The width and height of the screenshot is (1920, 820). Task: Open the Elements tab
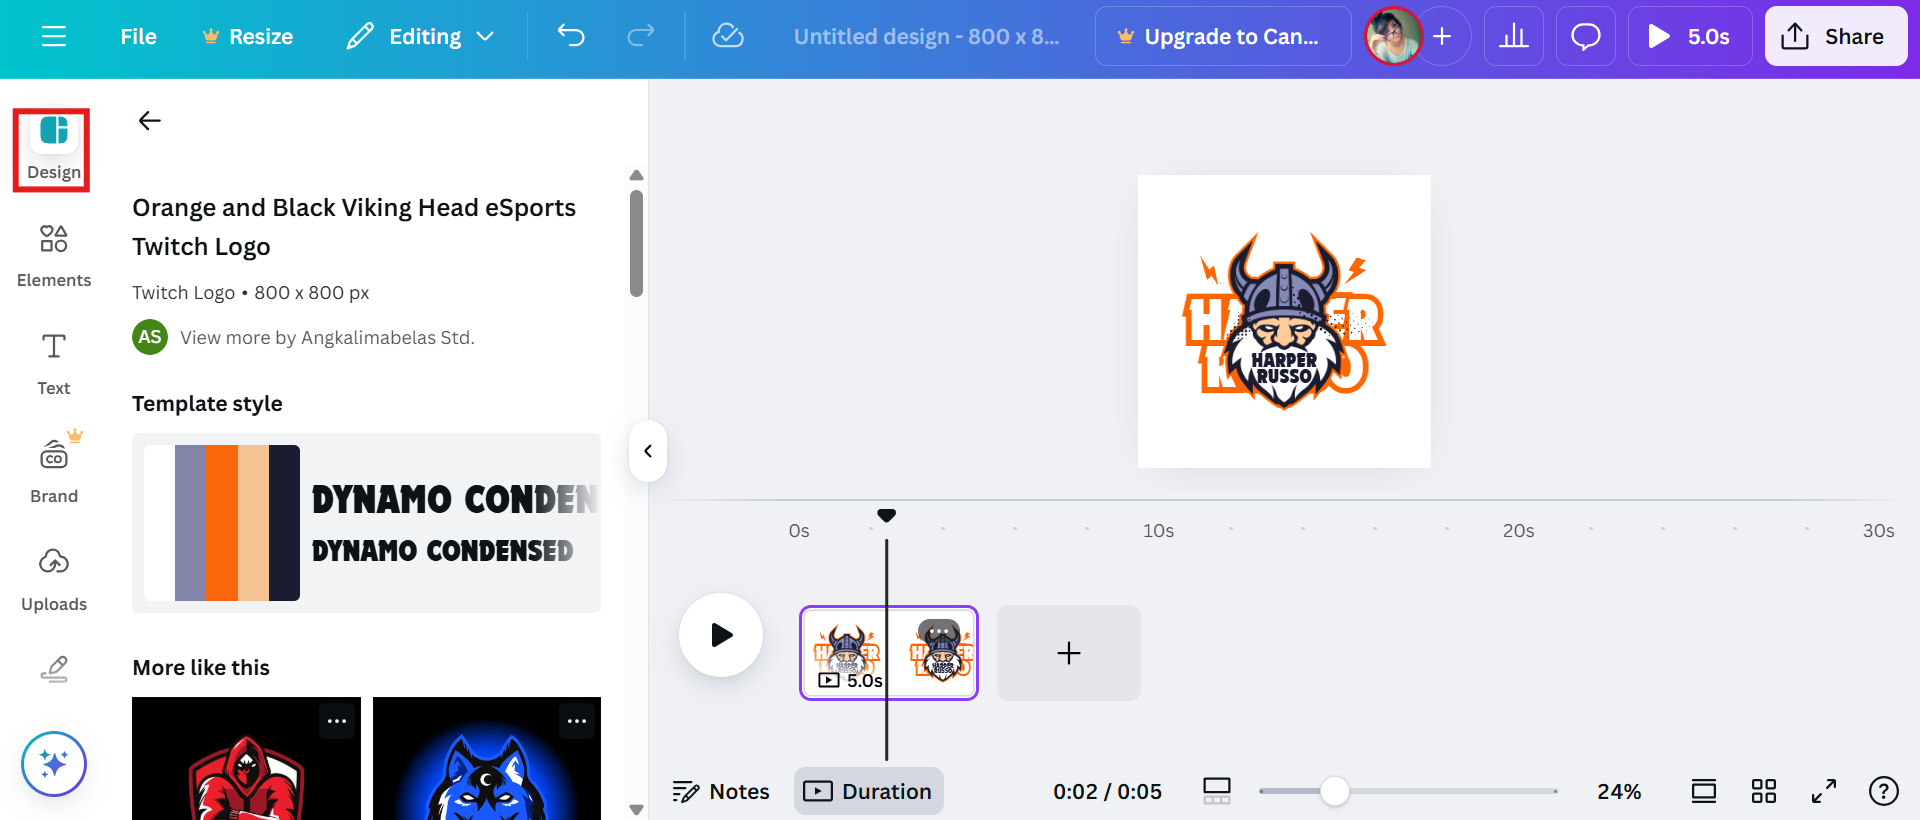tap(54, 256)
